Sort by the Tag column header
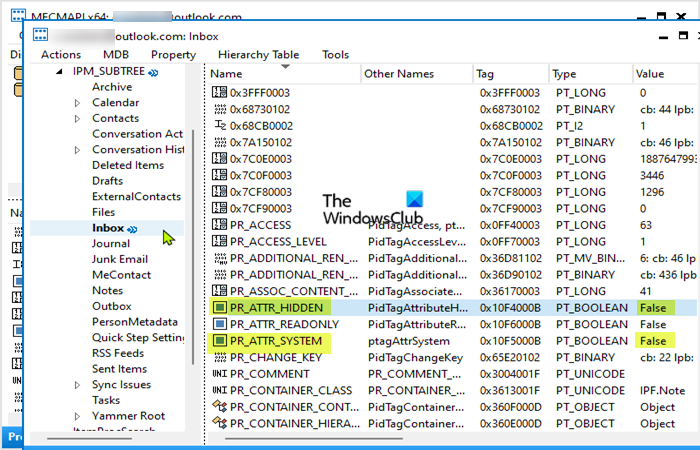The width and height of the screenshot is (700, 450). pyautogui.click(x=511, y=74)
